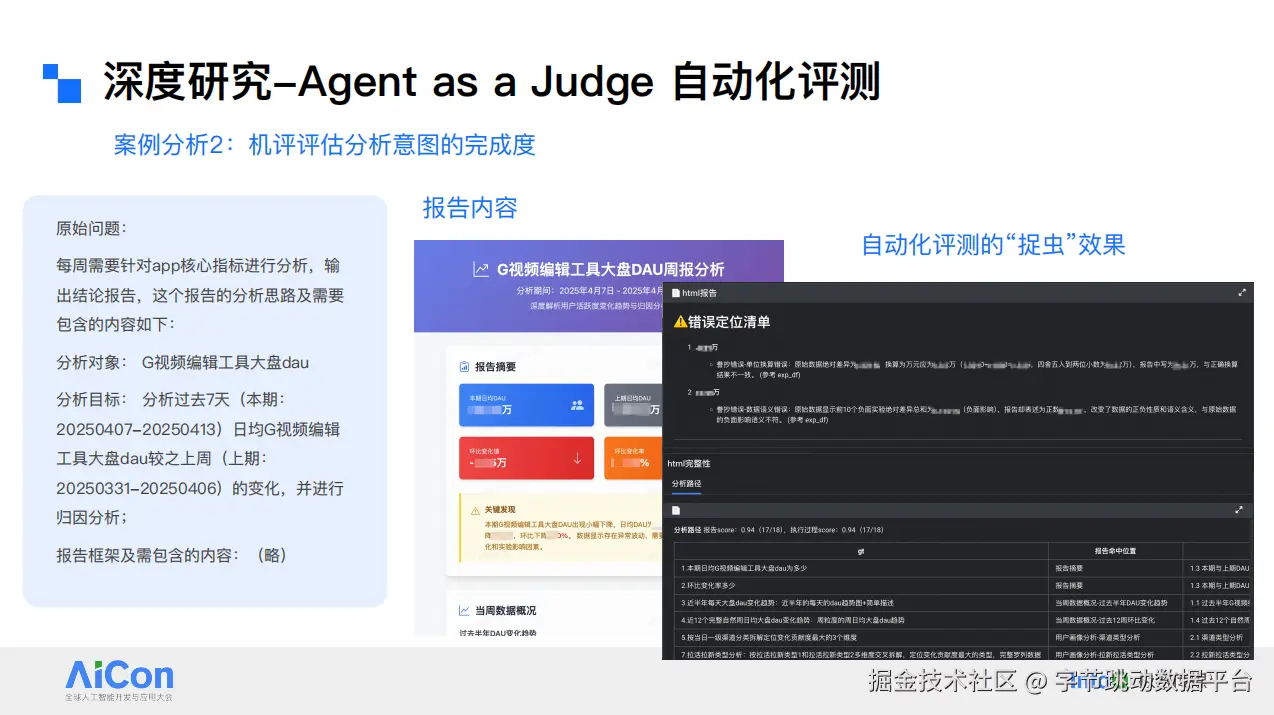Click the chart icon beside G视频编辑工具大盘DAU周报分析
This screenshot has width=1274, height=715.
(x=481, y=269)
